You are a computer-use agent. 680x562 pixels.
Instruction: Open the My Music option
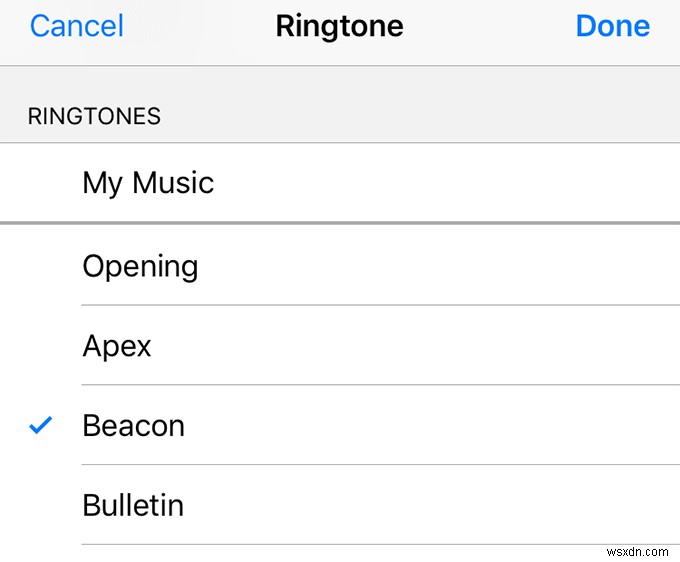(x=148, y=183)
